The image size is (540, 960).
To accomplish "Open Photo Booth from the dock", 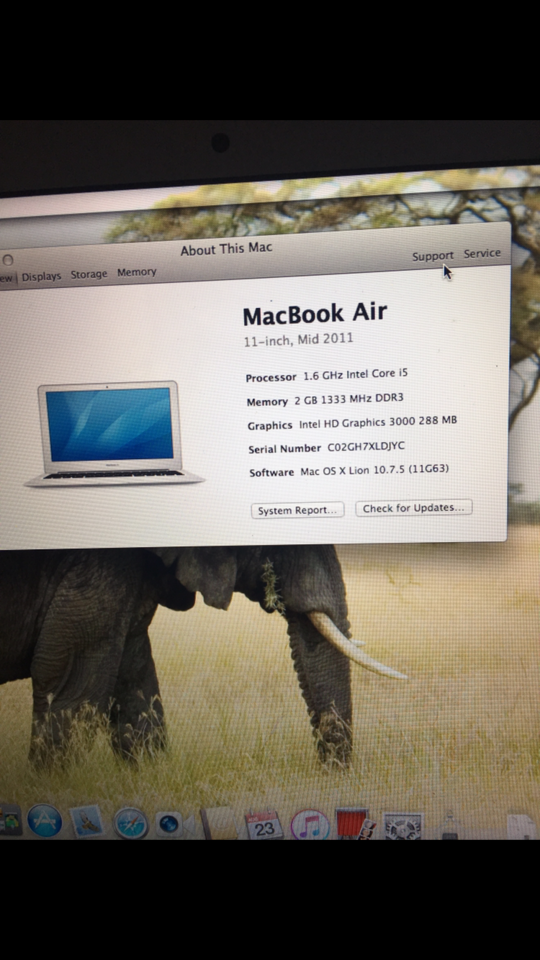I will pos(355,824).
